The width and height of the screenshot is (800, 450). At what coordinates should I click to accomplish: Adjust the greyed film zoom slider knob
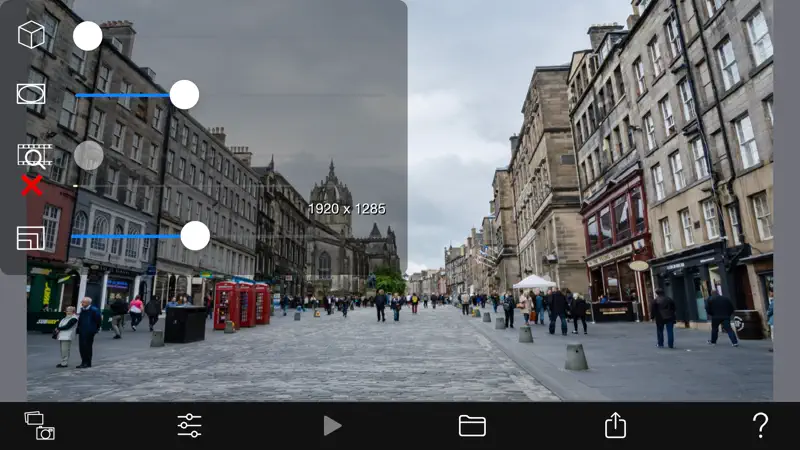click(x=89, y=155)
